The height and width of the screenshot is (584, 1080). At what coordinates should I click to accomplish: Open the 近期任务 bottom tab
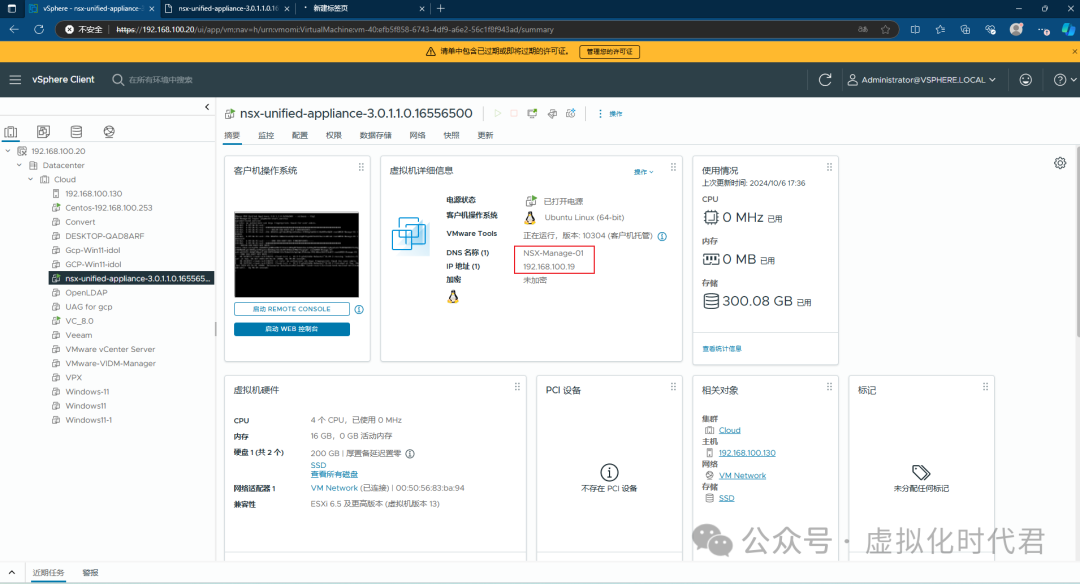pos(48,573)
